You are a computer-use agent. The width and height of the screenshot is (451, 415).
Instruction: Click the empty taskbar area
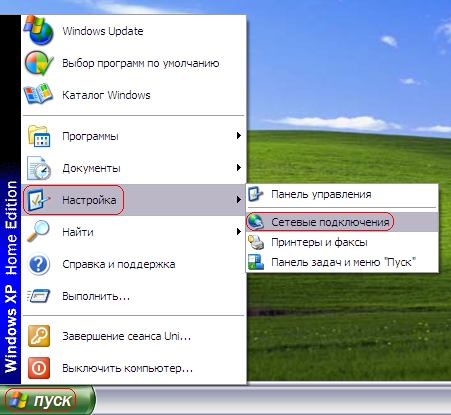pyautogui.click(x=273, y=400)
